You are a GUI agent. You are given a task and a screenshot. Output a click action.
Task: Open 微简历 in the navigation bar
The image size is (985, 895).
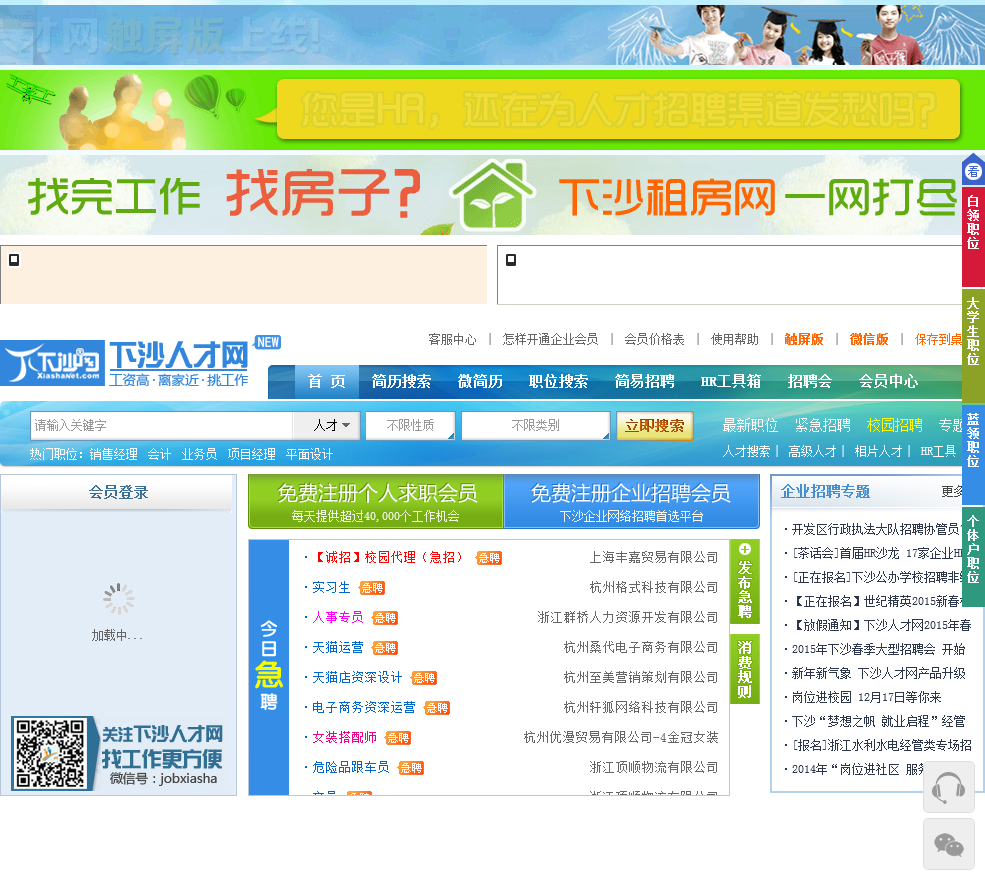click(x=480, y=381)
